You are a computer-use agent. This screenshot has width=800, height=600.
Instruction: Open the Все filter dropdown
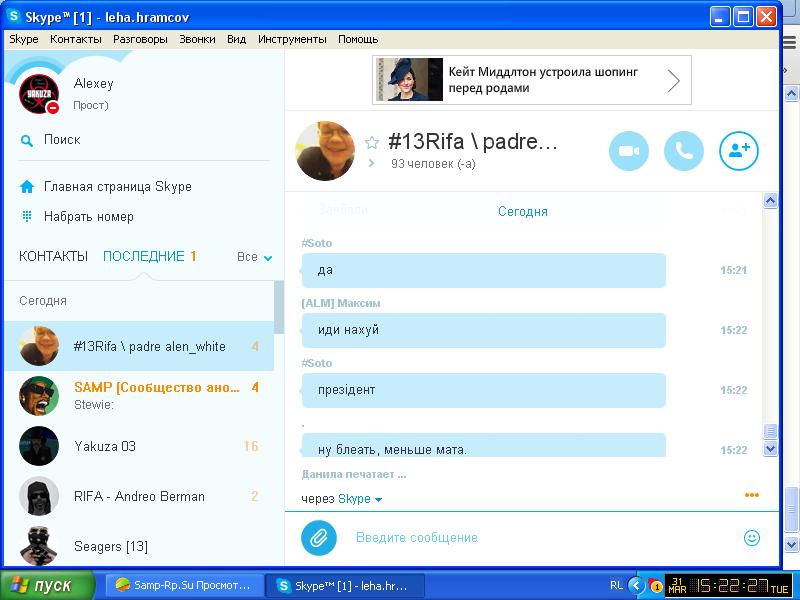click(255, 257)
